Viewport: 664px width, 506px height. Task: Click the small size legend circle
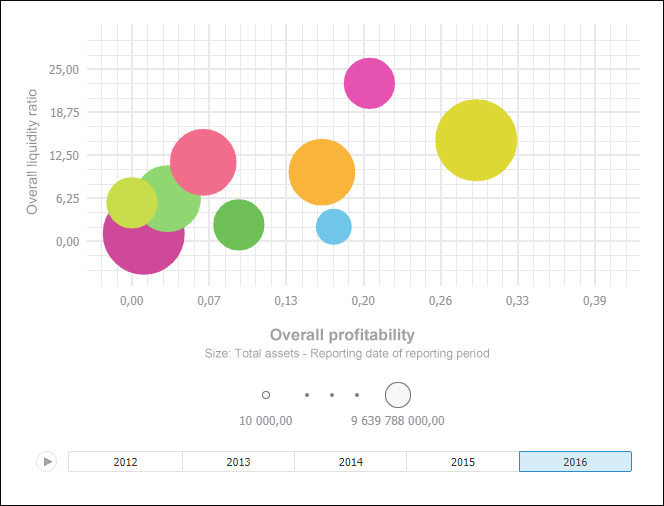click(266, 395)
